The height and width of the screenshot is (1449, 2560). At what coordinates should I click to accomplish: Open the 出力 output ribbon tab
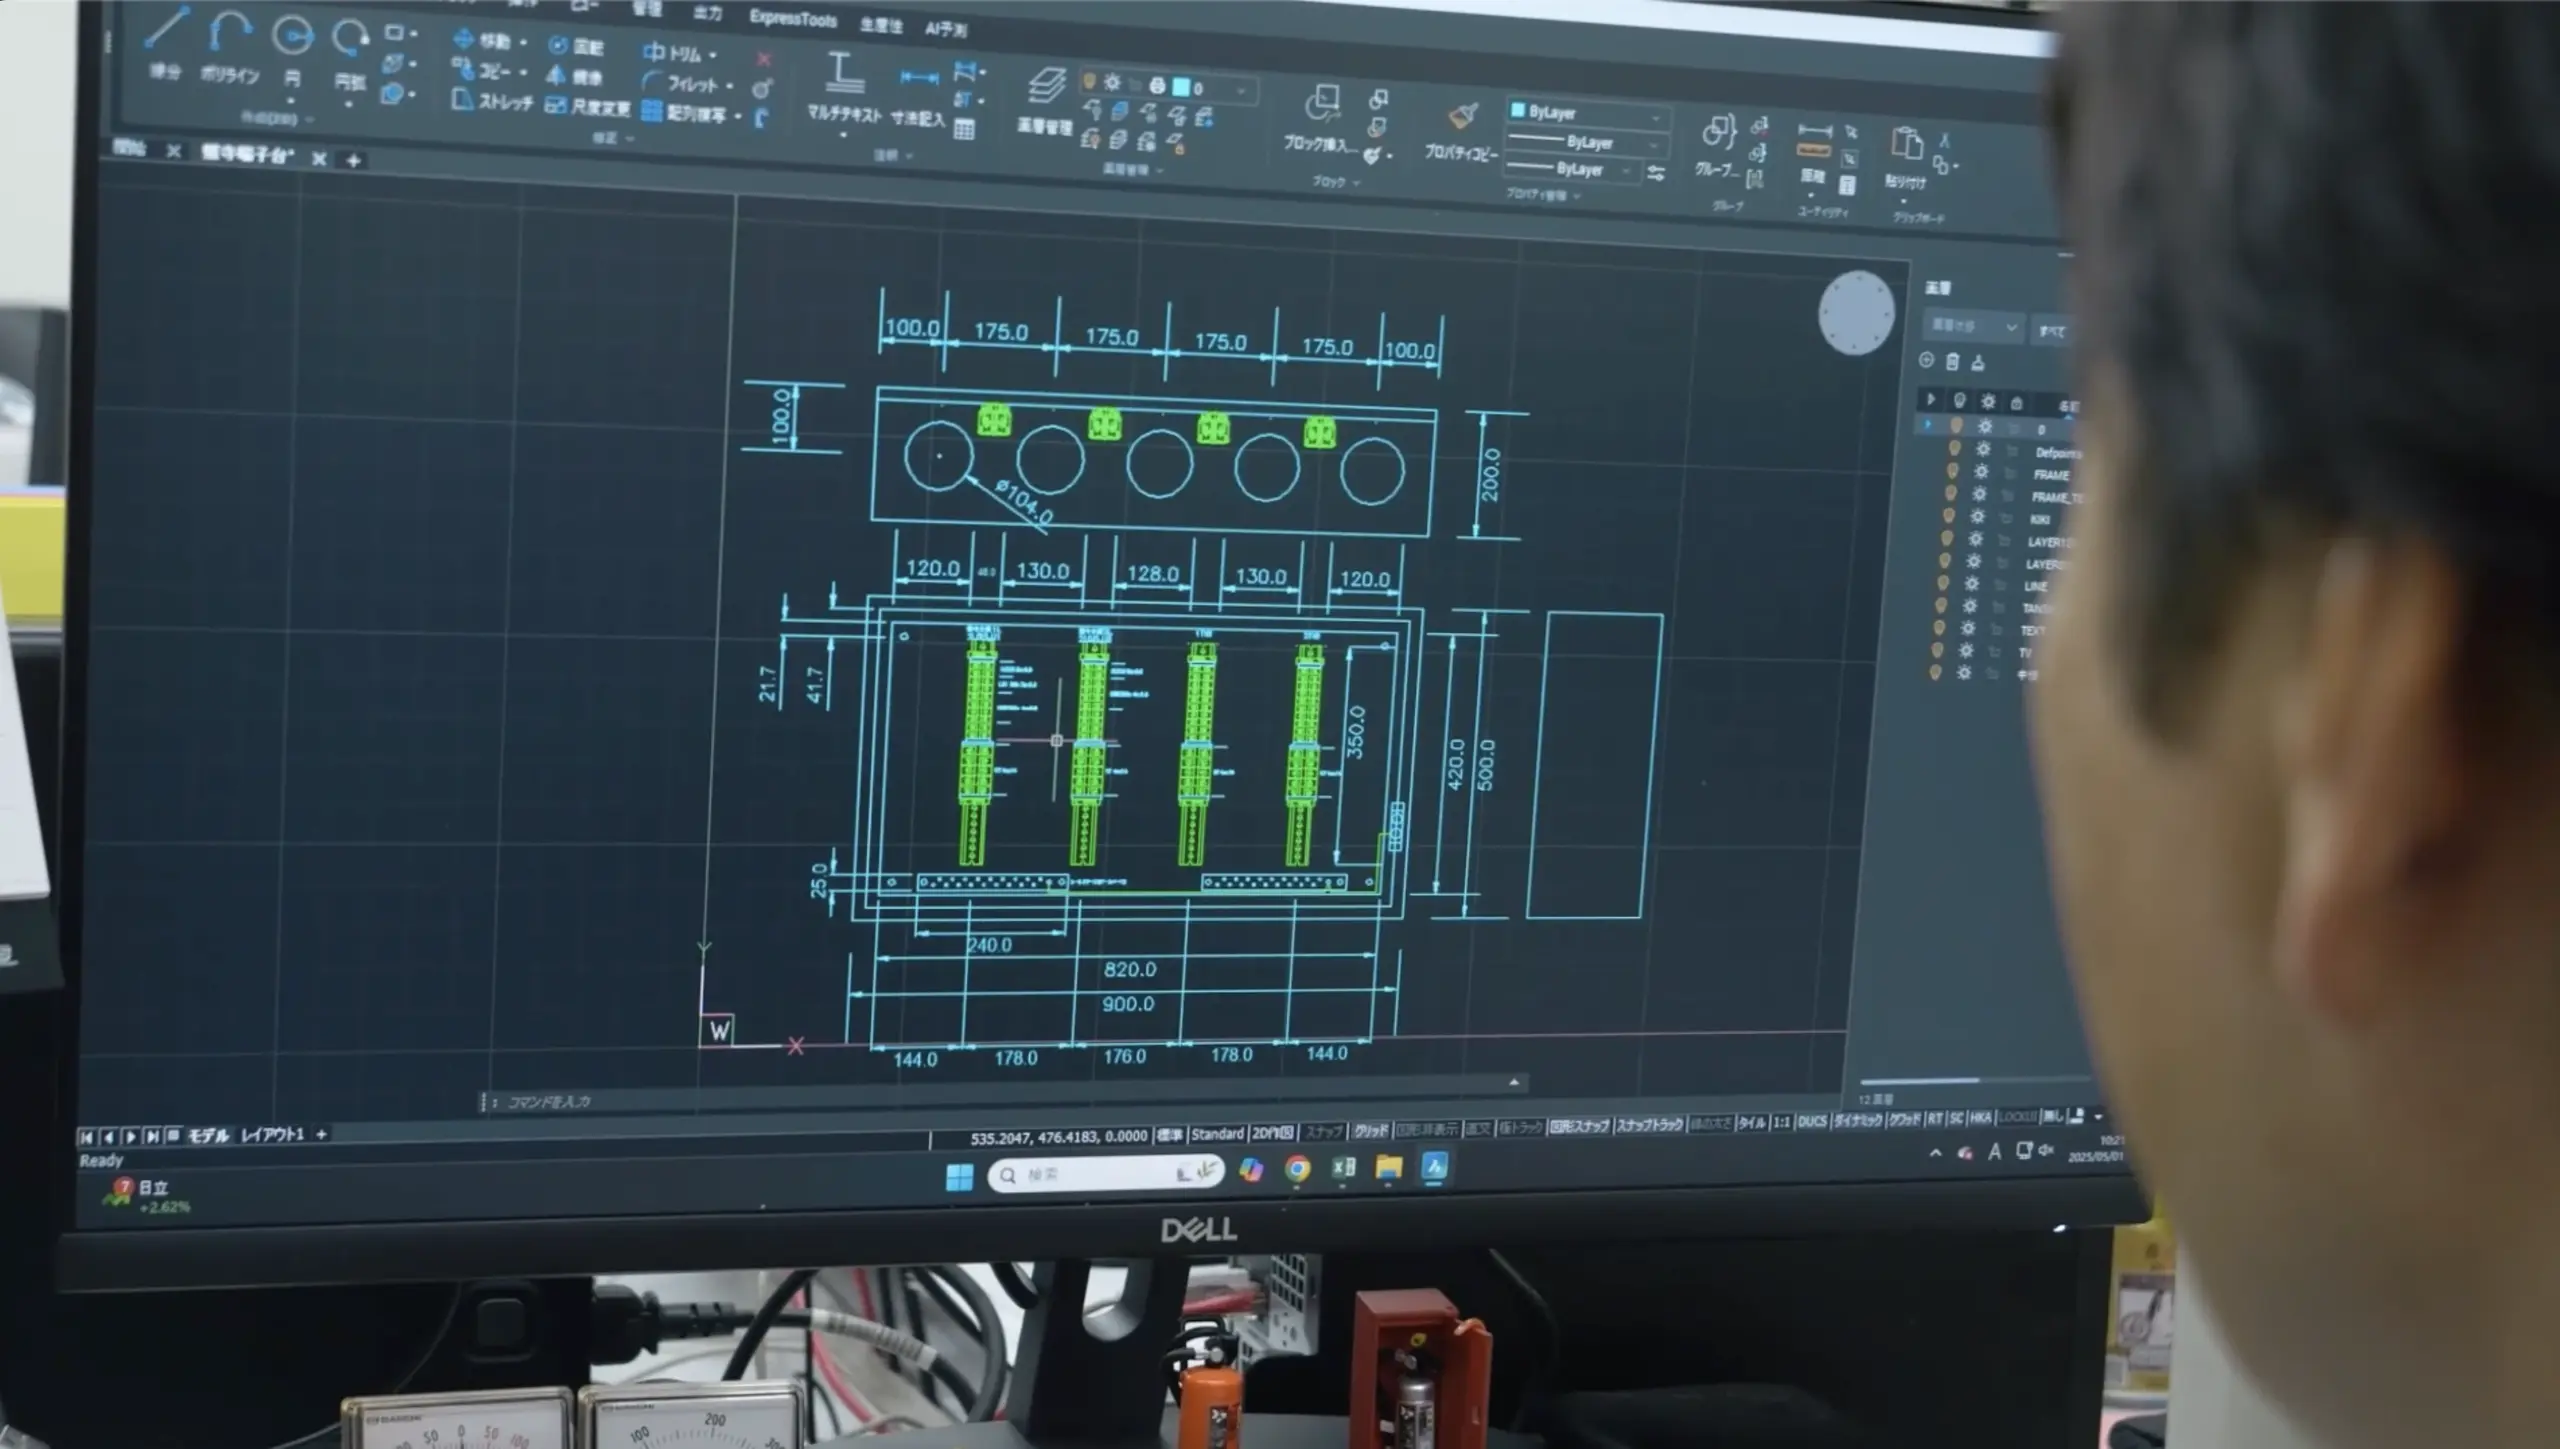point(707,14)
